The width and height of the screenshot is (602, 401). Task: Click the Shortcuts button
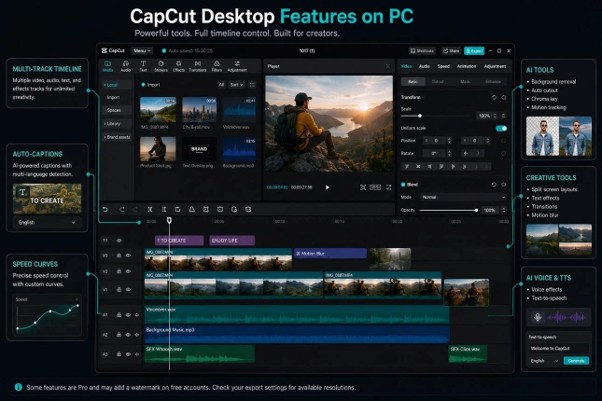[x=422, y=51]
